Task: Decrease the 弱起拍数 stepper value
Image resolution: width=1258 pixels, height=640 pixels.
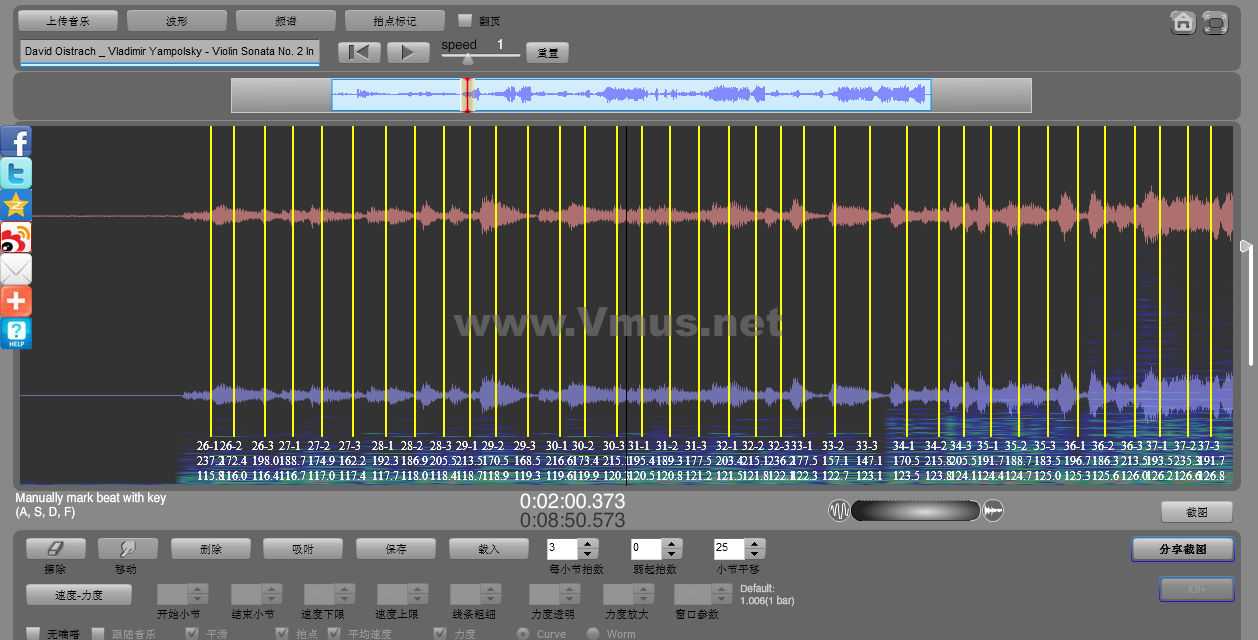Action: point(672,554)
